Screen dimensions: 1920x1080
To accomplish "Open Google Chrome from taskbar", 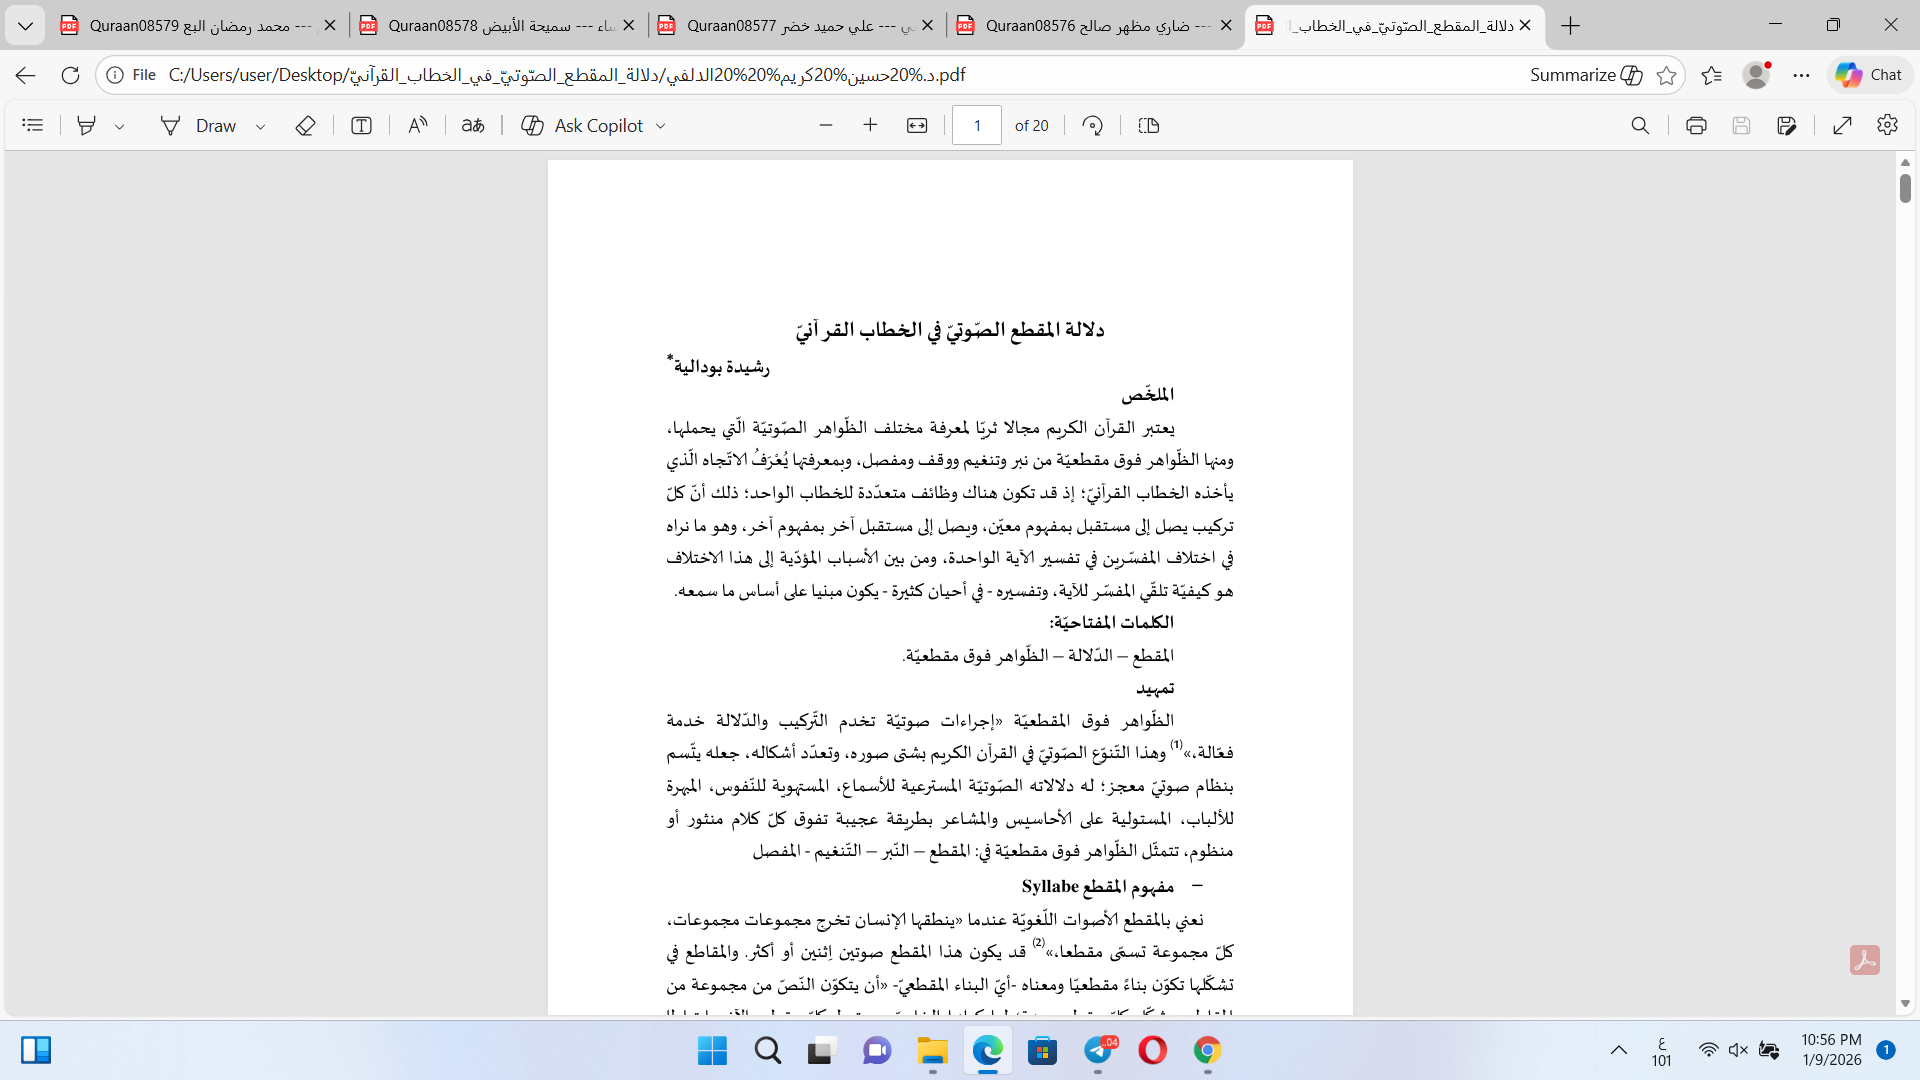I will [1207, 1050].
